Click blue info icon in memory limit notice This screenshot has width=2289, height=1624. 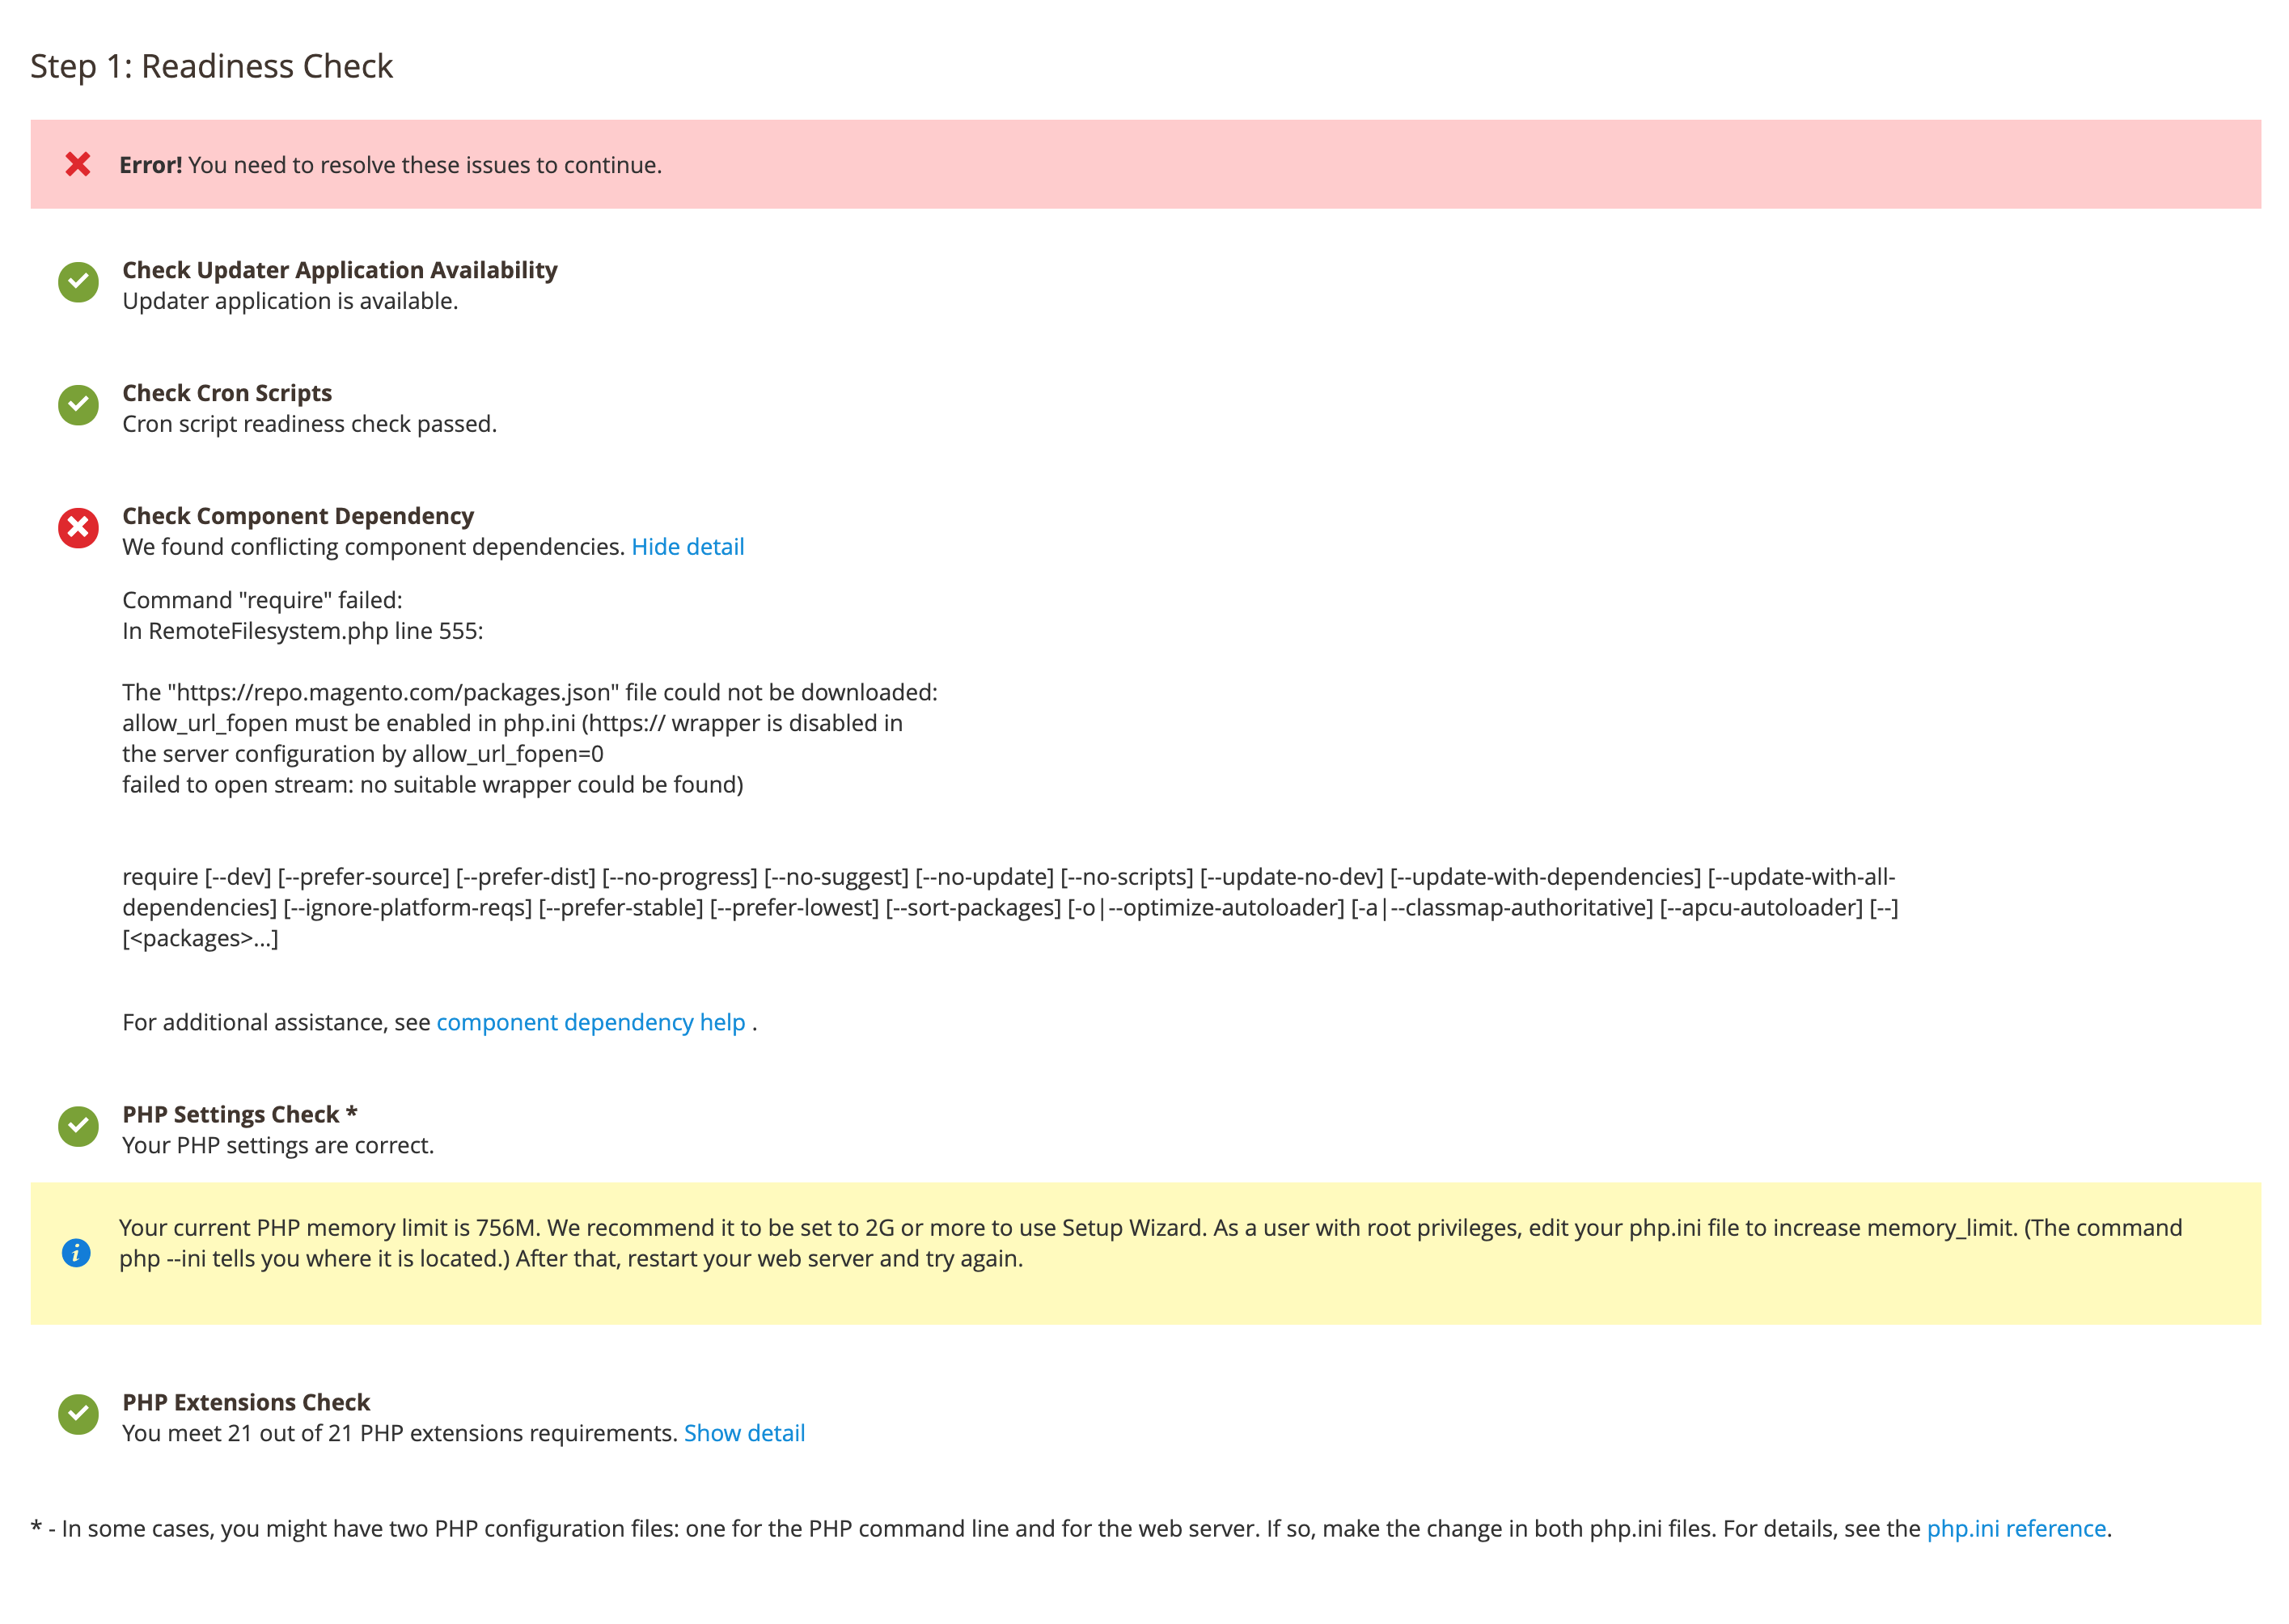pyautogui.click(x=76, y=1253)
